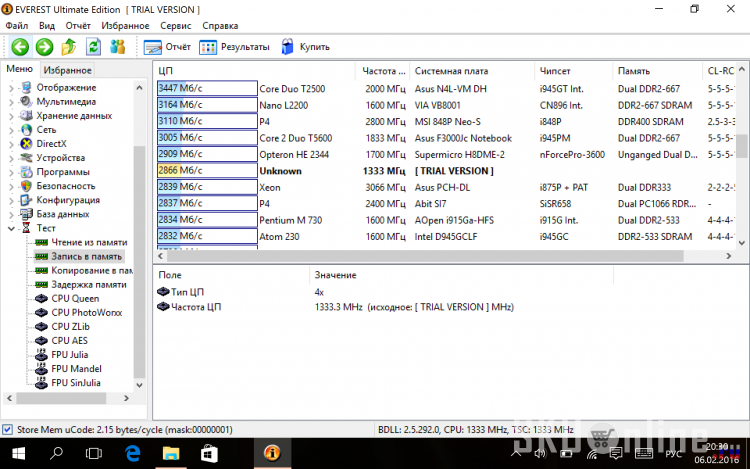The width and height of the screenshot is (750, 469).
Task: Select the Безопасность shield icon
Action: click(26, 186)
